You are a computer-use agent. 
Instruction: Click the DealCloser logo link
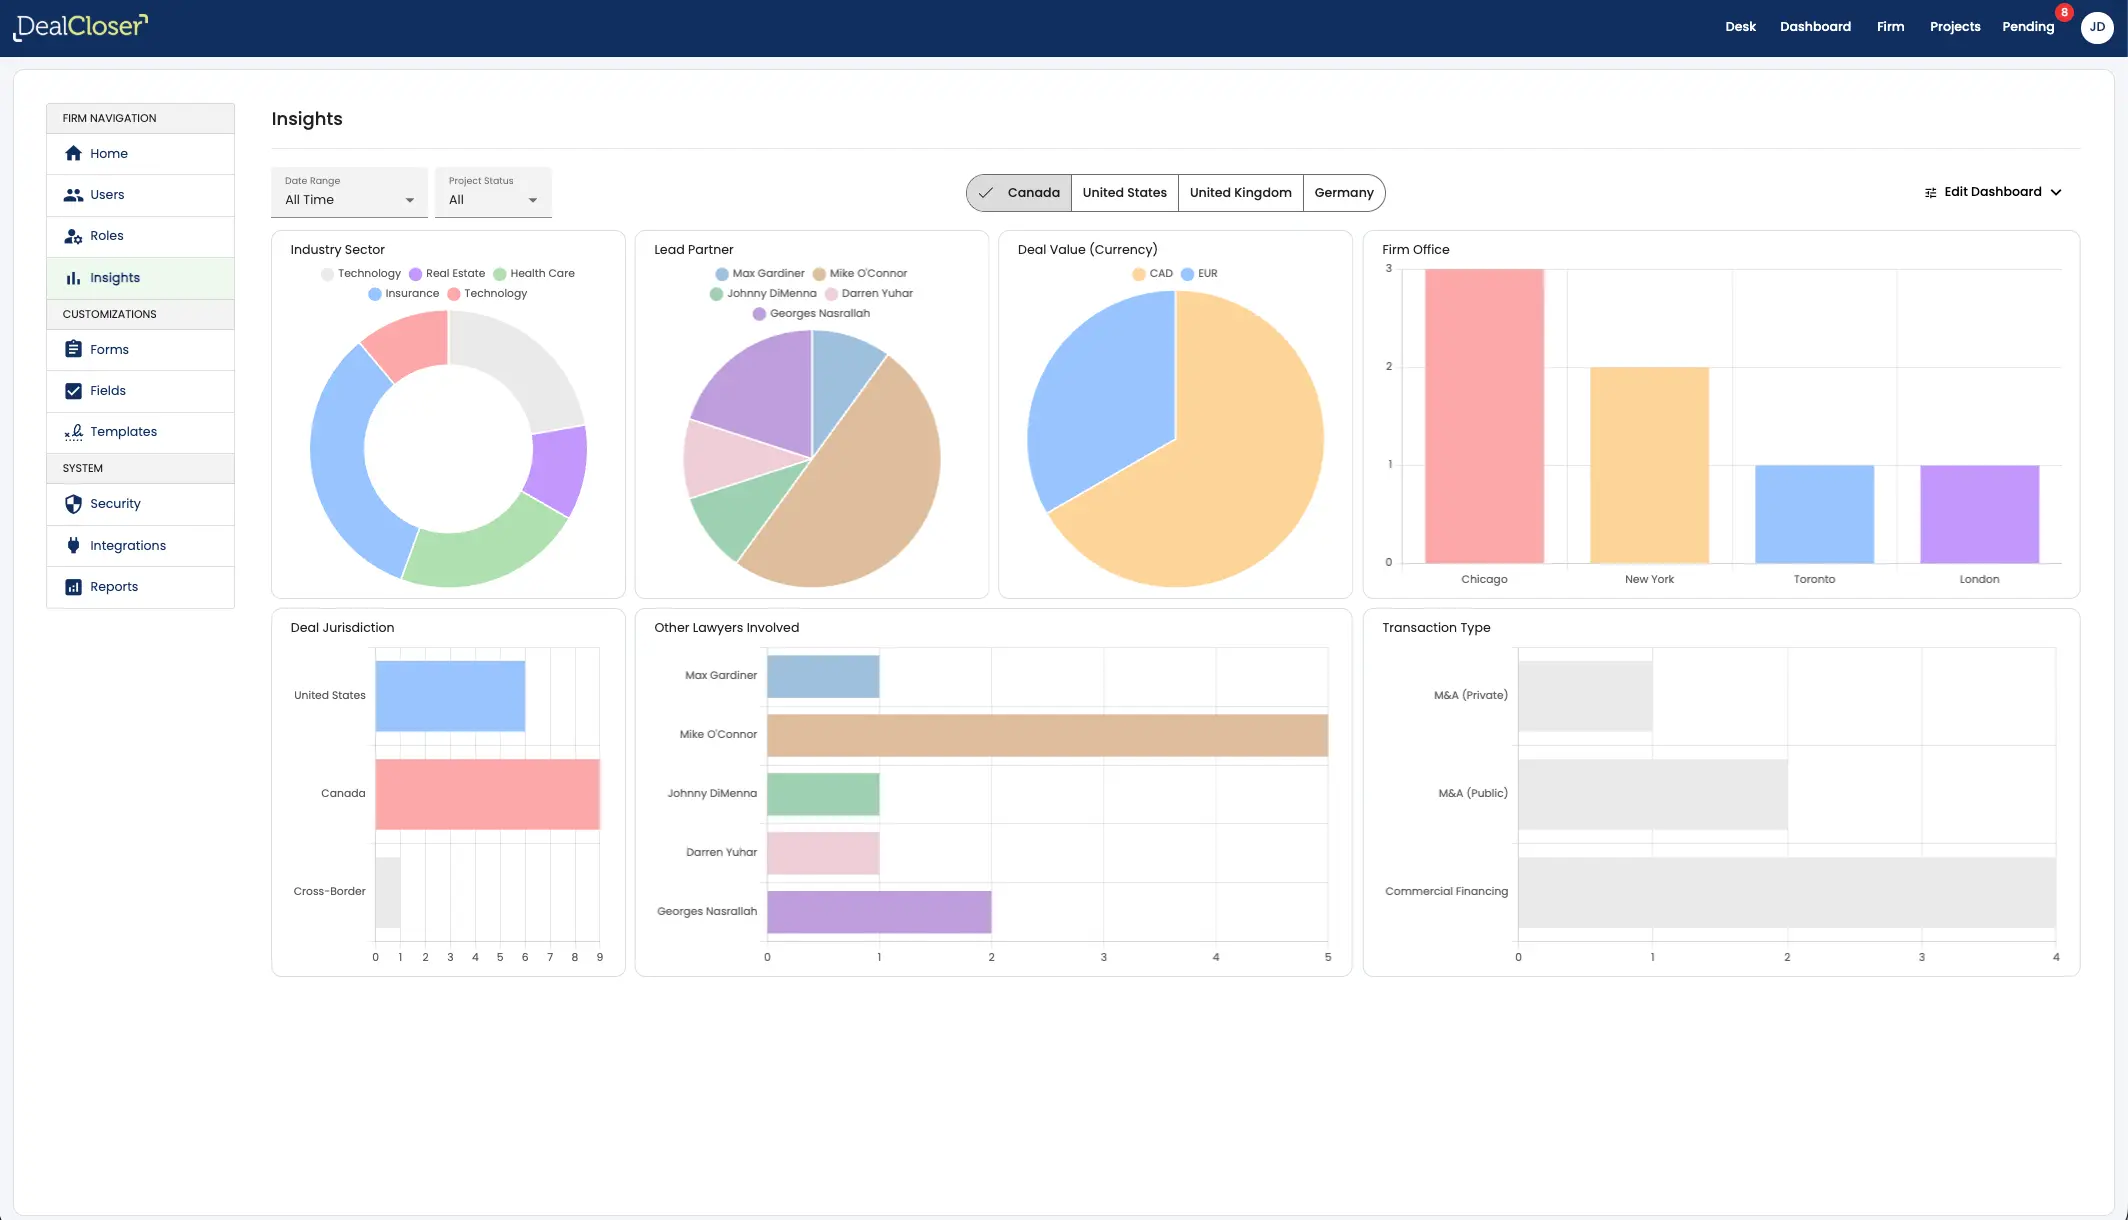(x=81, y=27)
